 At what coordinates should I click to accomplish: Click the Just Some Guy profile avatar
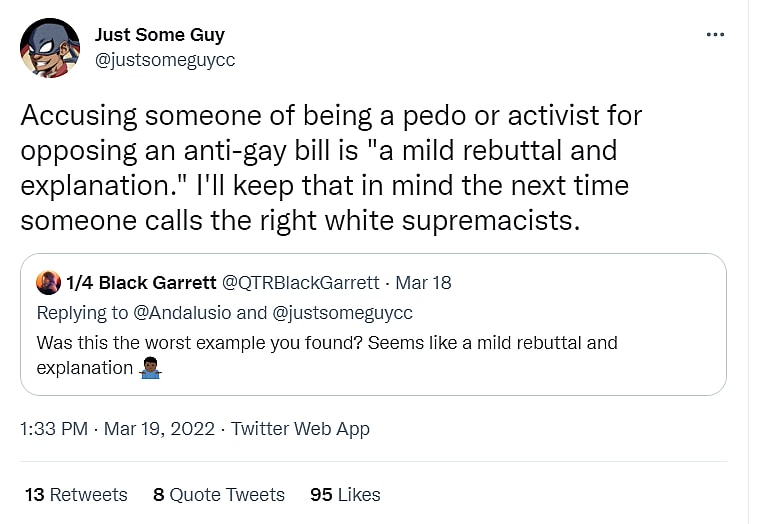point(50,47)
